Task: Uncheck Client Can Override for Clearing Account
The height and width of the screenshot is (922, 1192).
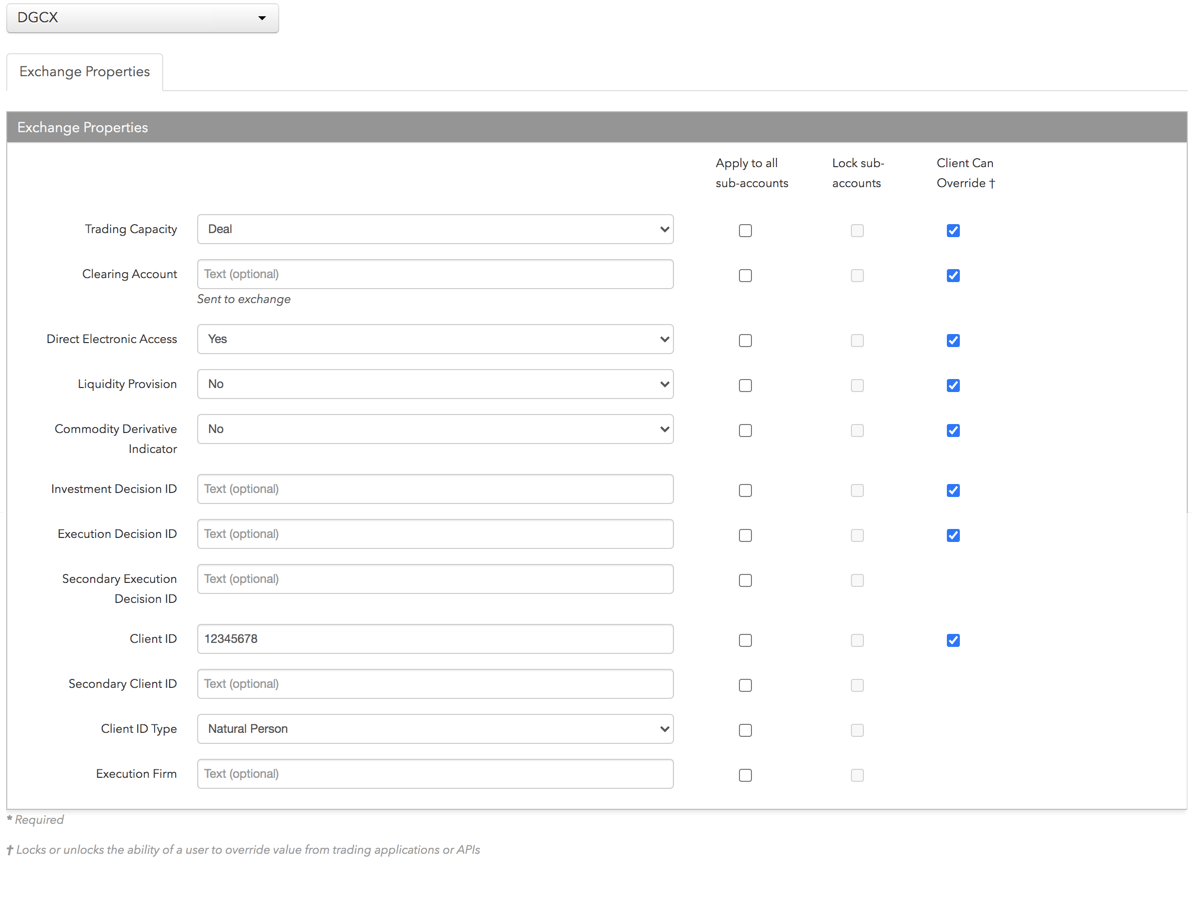Action: click(953, 275)
